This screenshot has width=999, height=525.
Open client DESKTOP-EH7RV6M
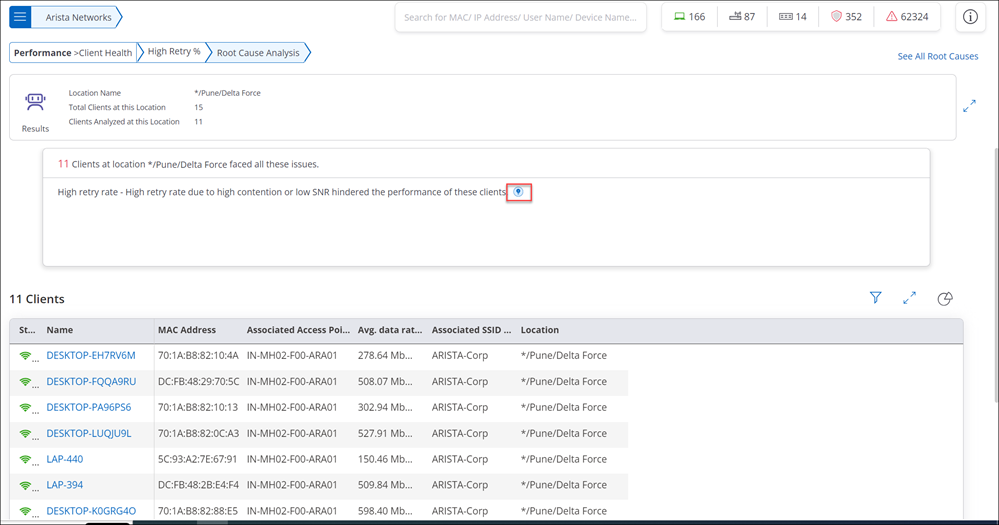pyautogui.click(x=91, y=356)
